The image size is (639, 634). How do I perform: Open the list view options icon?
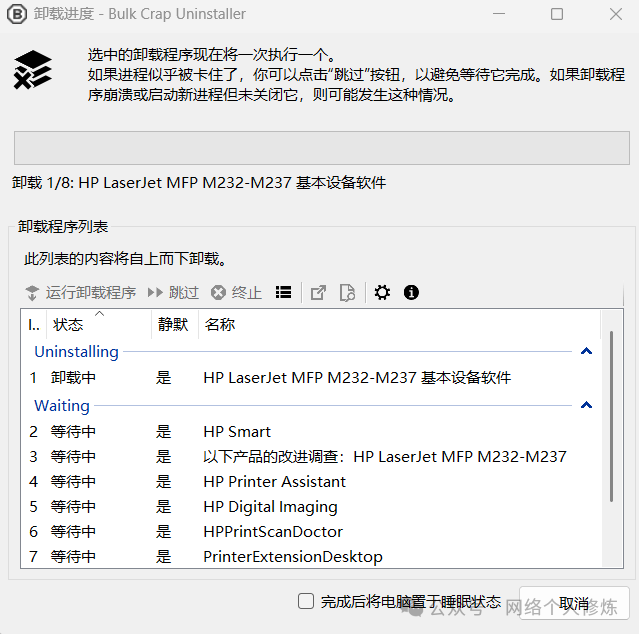[x=283, y=293]
